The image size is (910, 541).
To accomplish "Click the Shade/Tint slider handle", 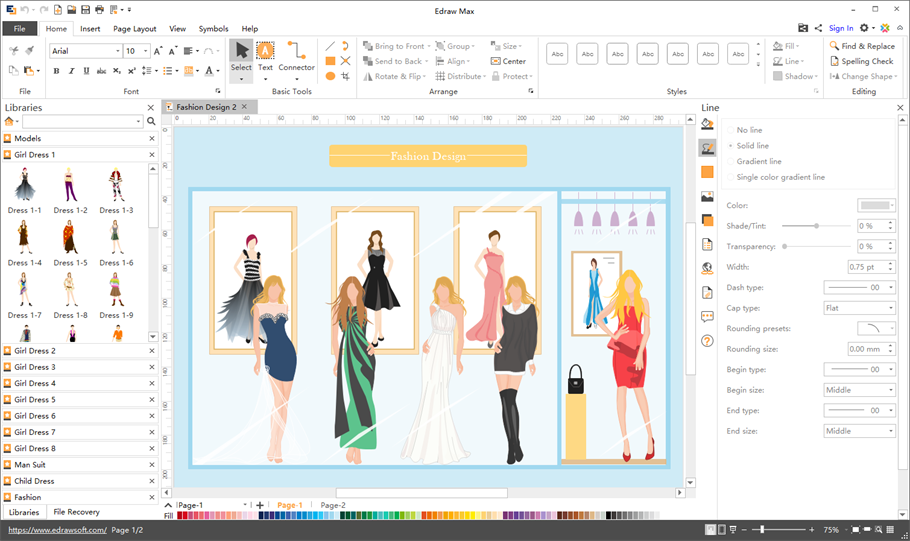I will coord(817,226).
